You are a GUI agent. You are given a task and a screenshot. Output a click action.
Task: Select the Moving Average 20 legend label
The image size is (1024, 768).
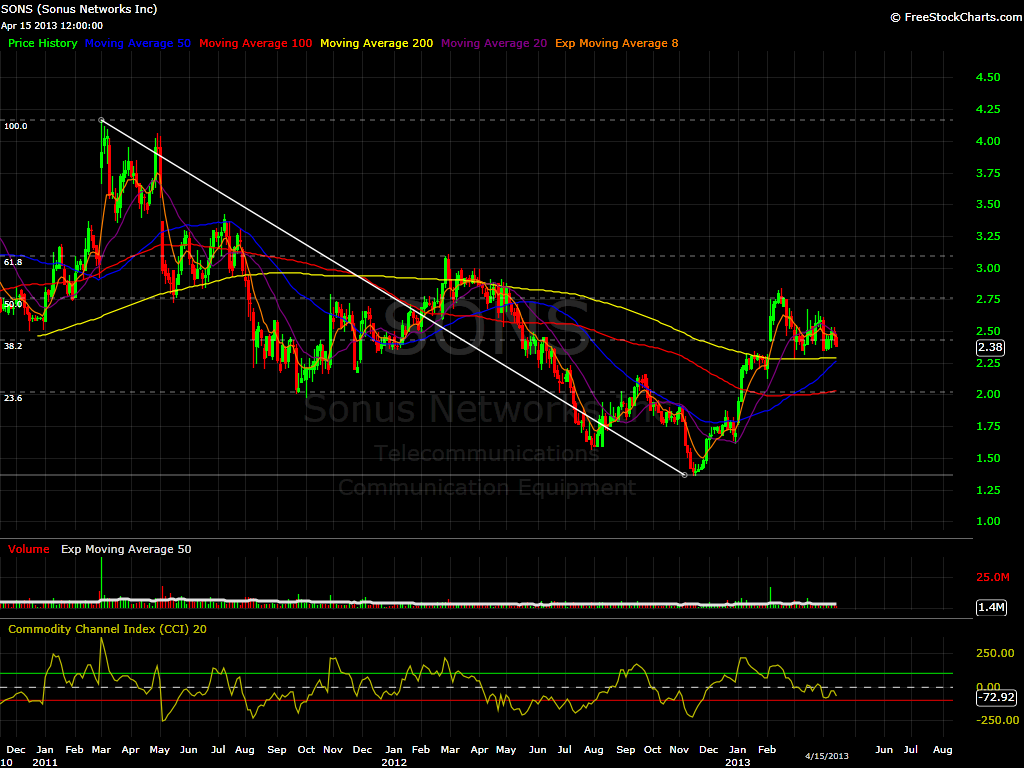tap(494, 43)
